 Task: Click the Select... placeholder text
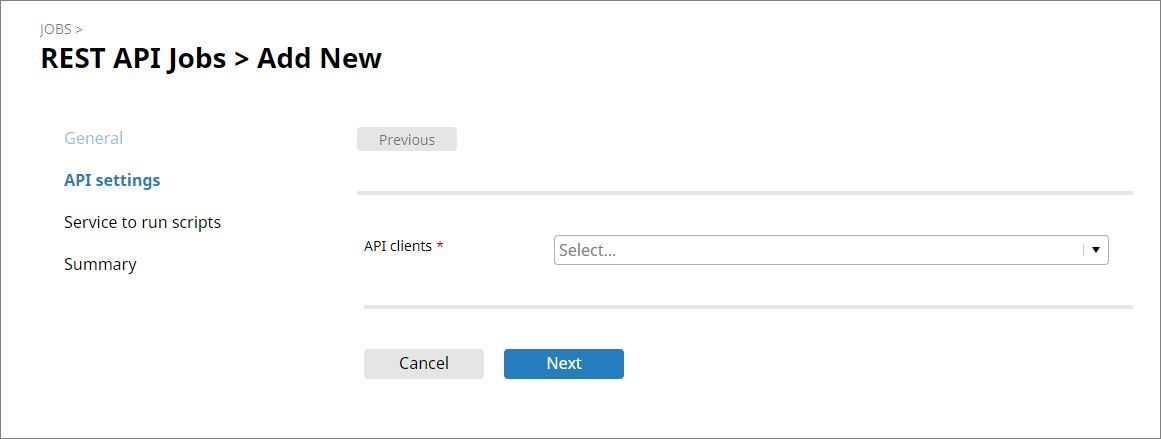(x=587, y=250)
